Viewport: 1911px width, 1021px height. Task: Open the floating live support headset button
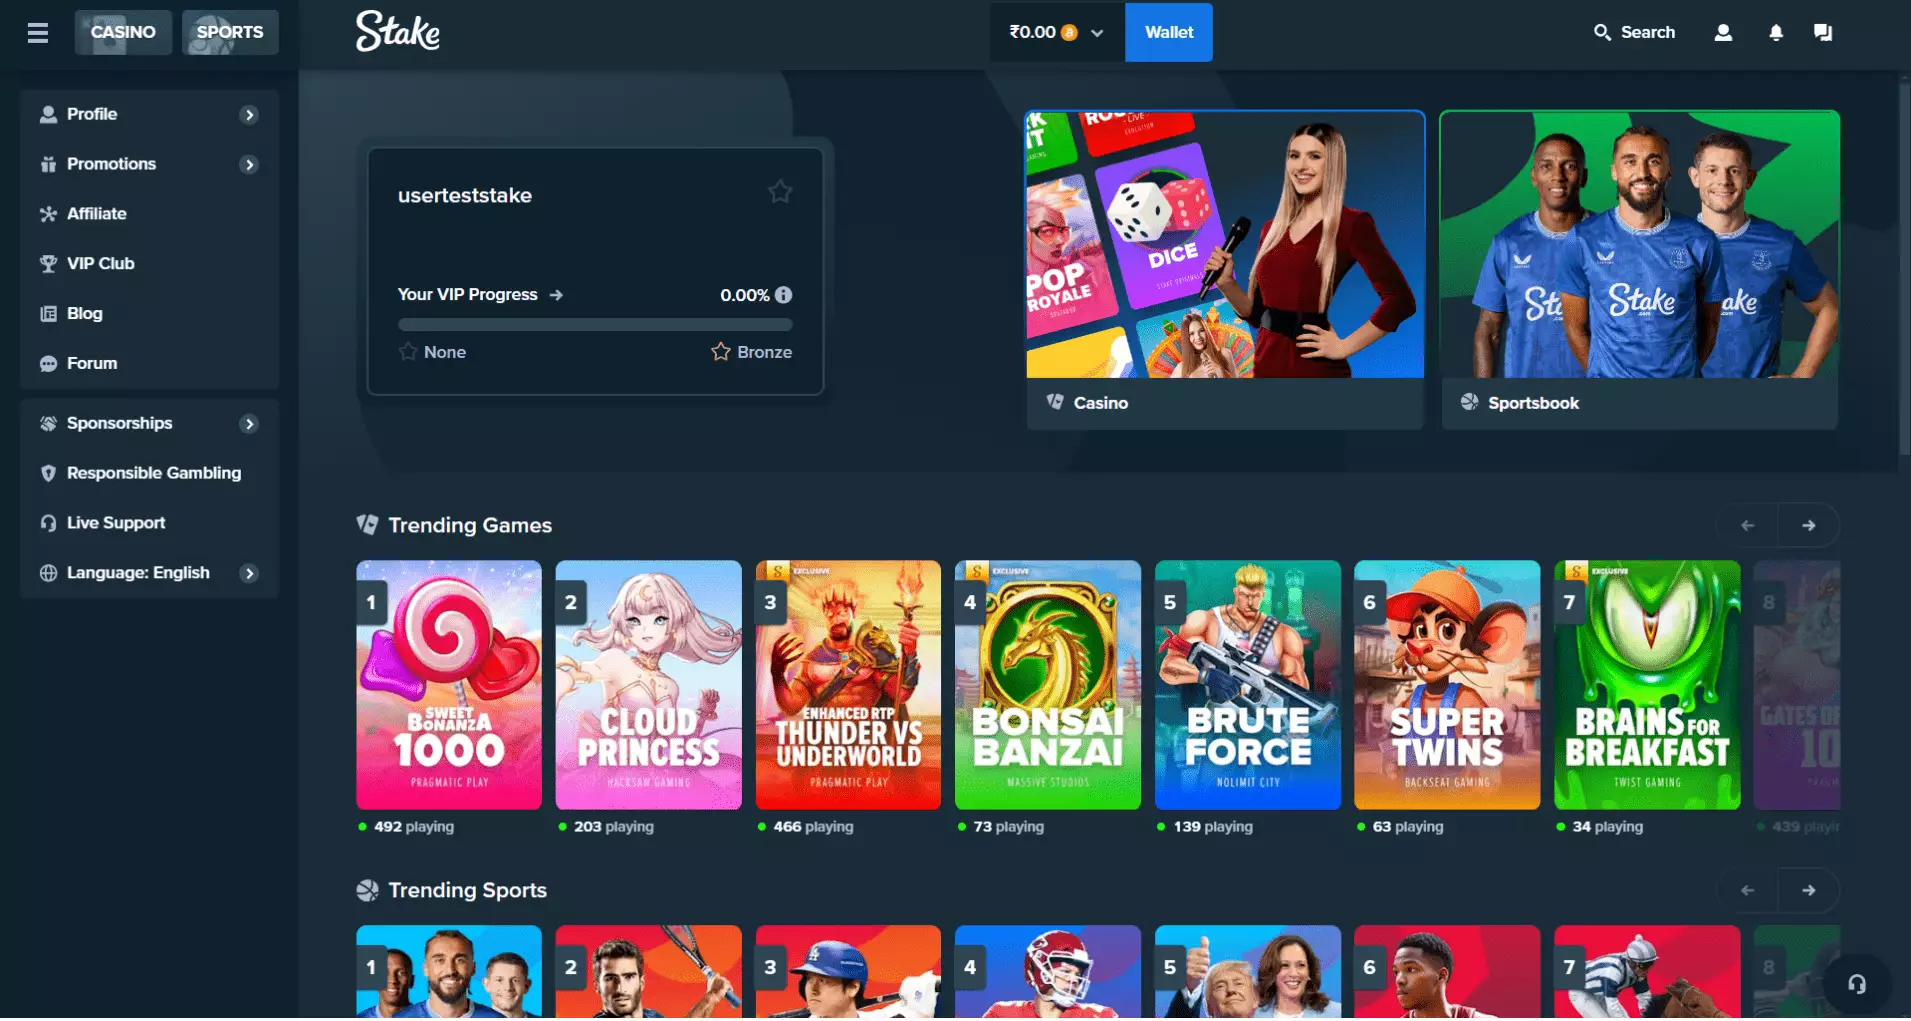1857,984
